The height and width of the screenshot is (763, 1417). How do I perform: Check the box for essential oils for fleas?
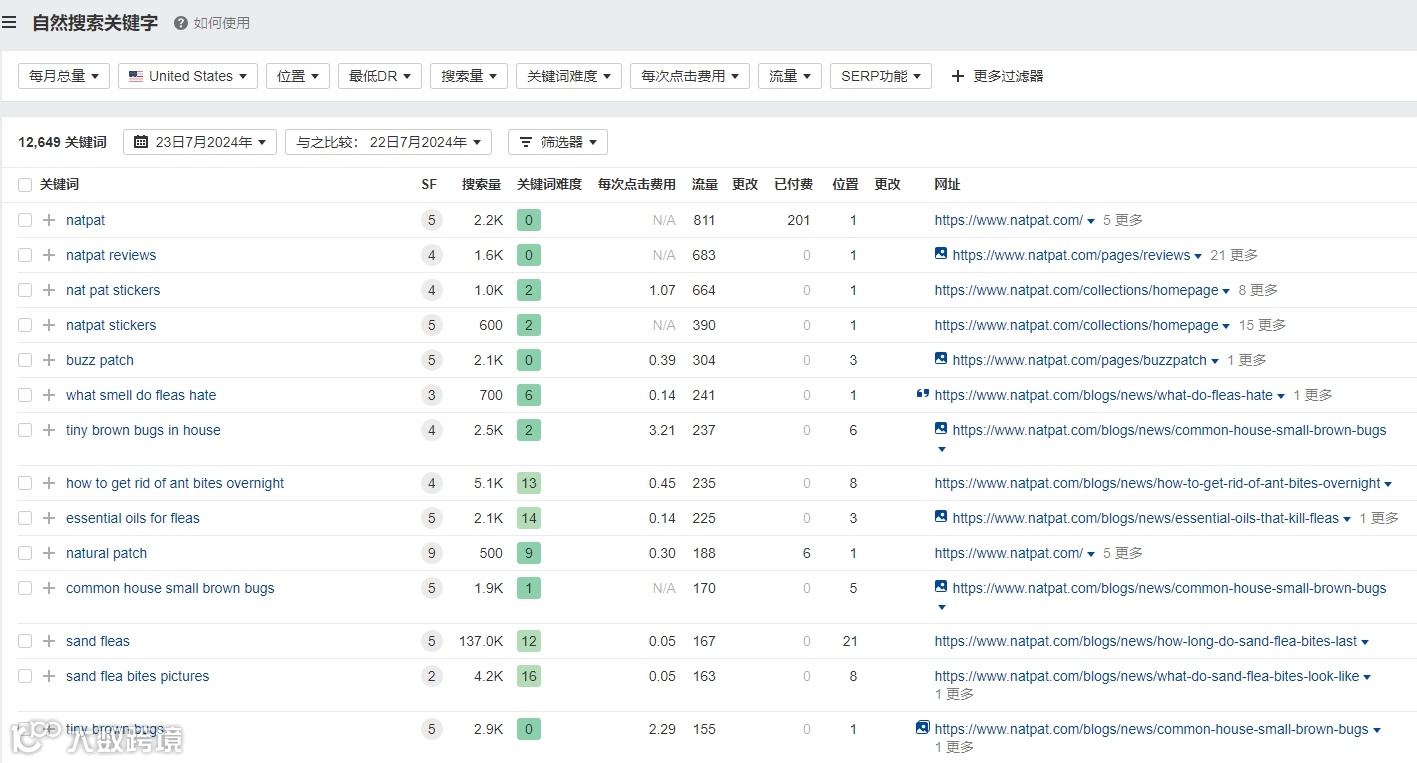click(x=25, y=518)
